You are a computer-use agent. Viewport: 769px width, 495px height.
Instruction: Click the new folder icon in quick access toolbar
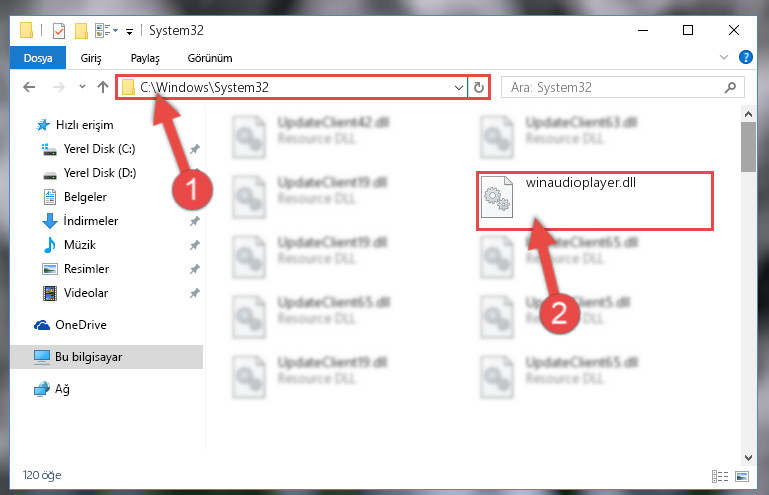tap(81, 31)
